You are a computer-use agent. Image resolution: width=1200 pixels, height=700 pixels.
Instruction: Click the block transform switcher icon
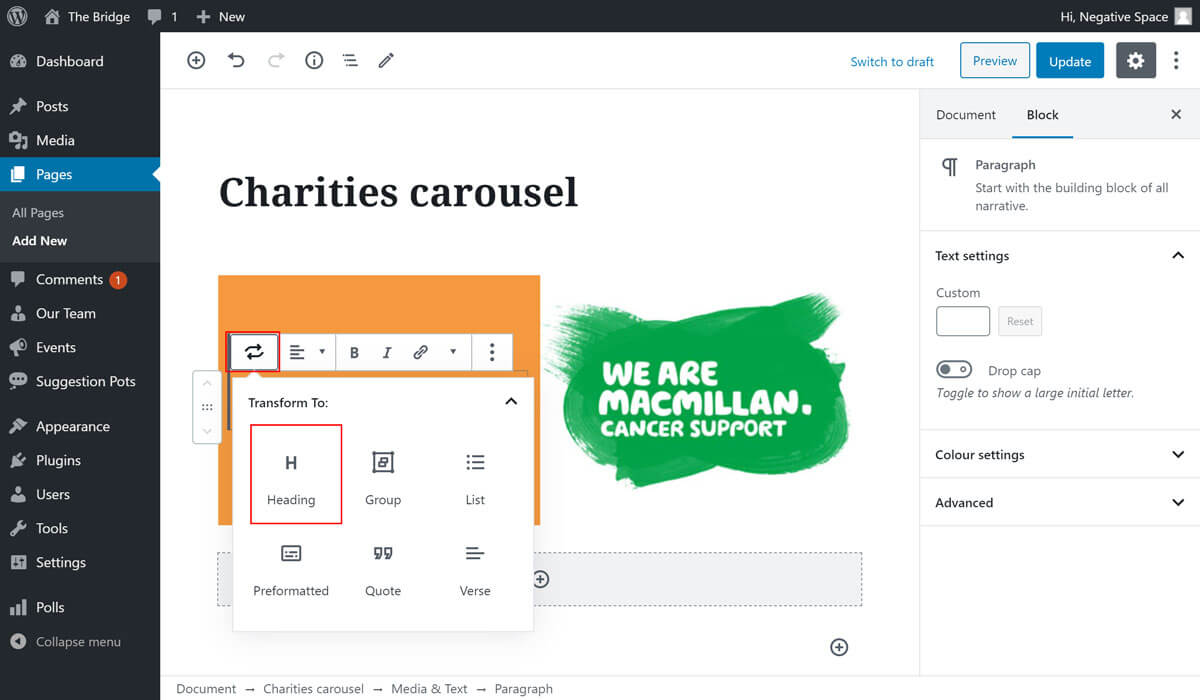(x=254, y=352)
